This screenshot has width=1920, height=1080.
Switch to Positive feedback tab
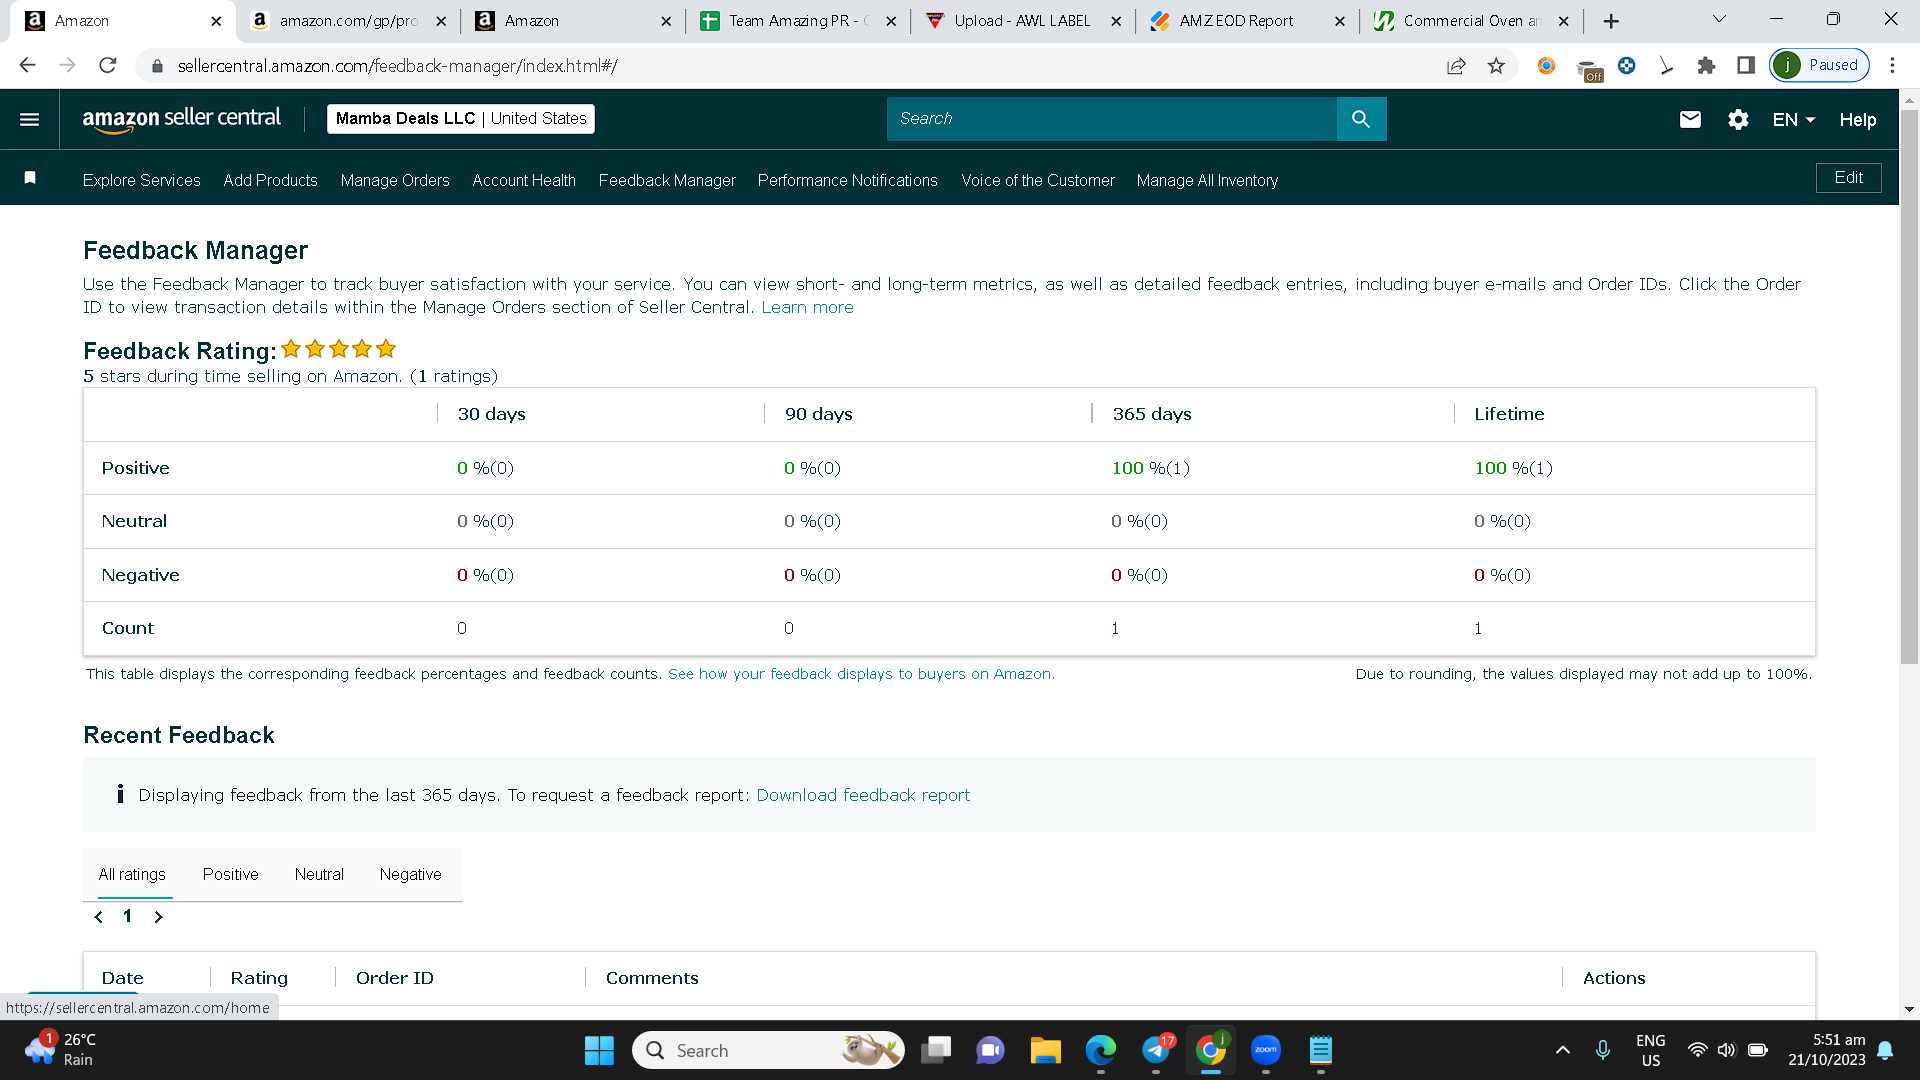tap(230, 874)
